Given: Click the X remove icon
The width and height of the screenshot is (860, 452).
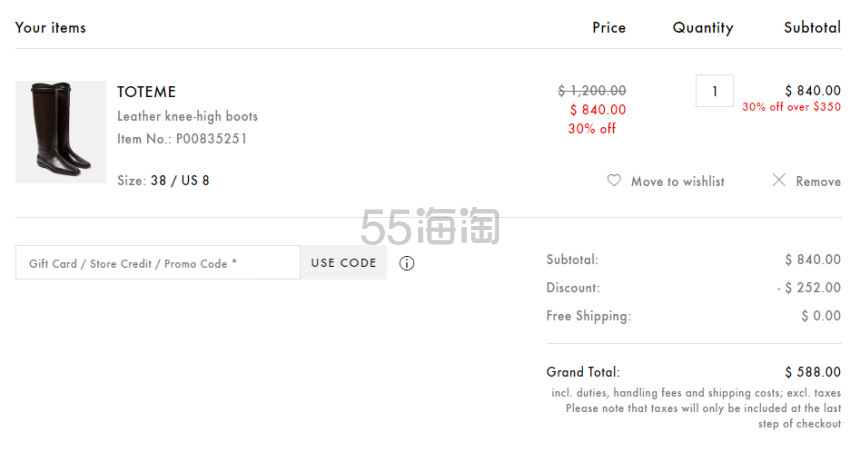Looking at the screenshot, I should pyautogui.click(x=779, y=181).
